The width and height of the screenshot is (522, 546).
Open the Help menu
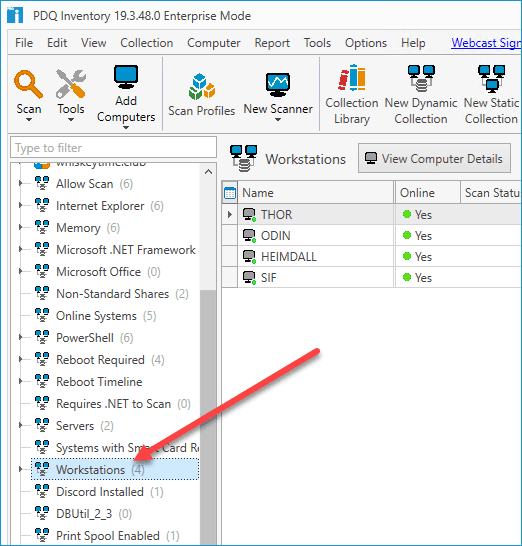[x=413, y=43]
